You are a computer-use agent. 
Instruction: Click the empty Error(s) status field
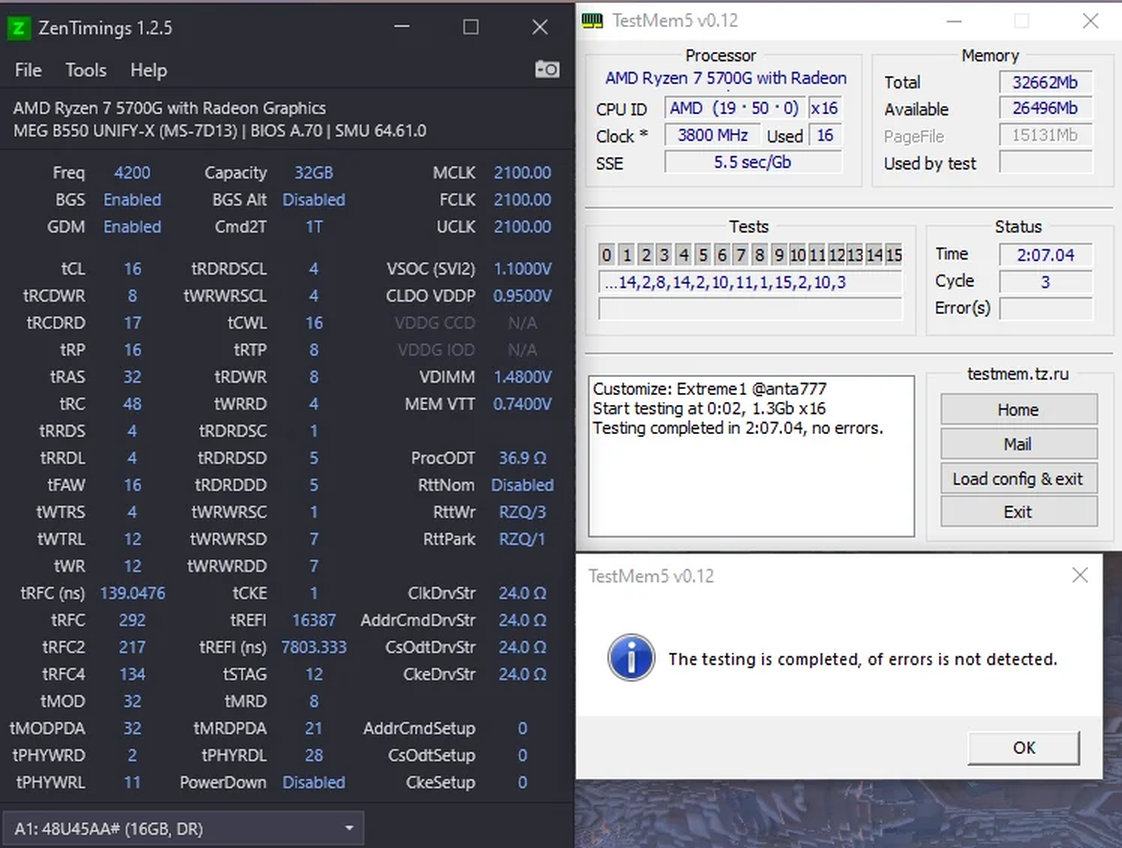1045,308
